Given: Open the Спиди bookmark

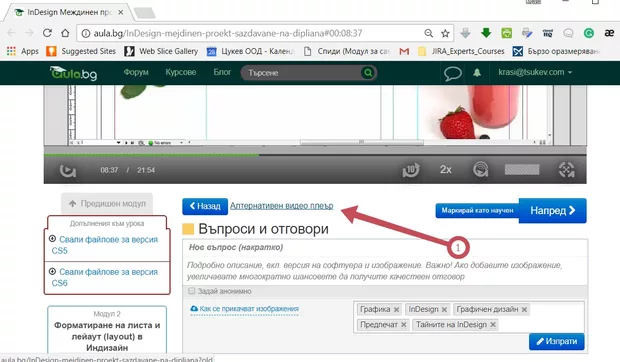Looking at the screenshot, I should 347,51.
